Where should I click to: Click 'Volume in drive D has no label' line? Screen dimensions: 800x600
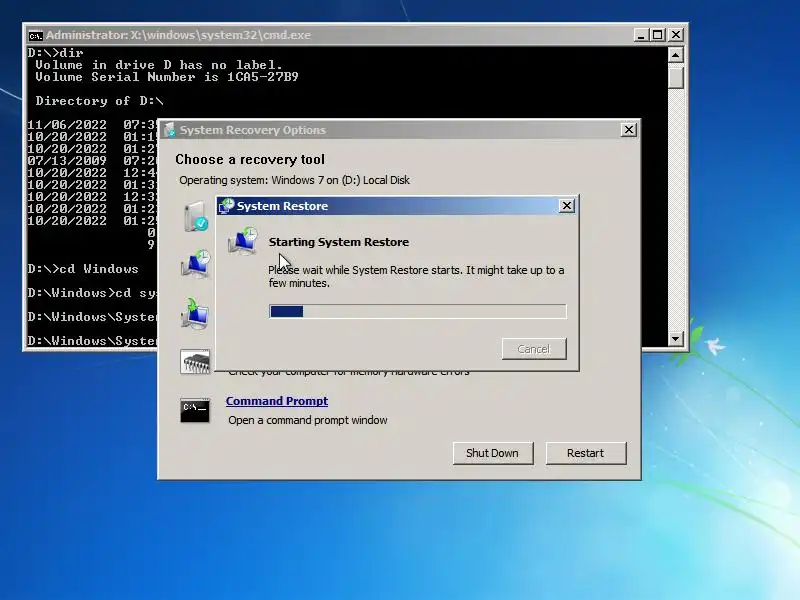(x=159, y=65)
